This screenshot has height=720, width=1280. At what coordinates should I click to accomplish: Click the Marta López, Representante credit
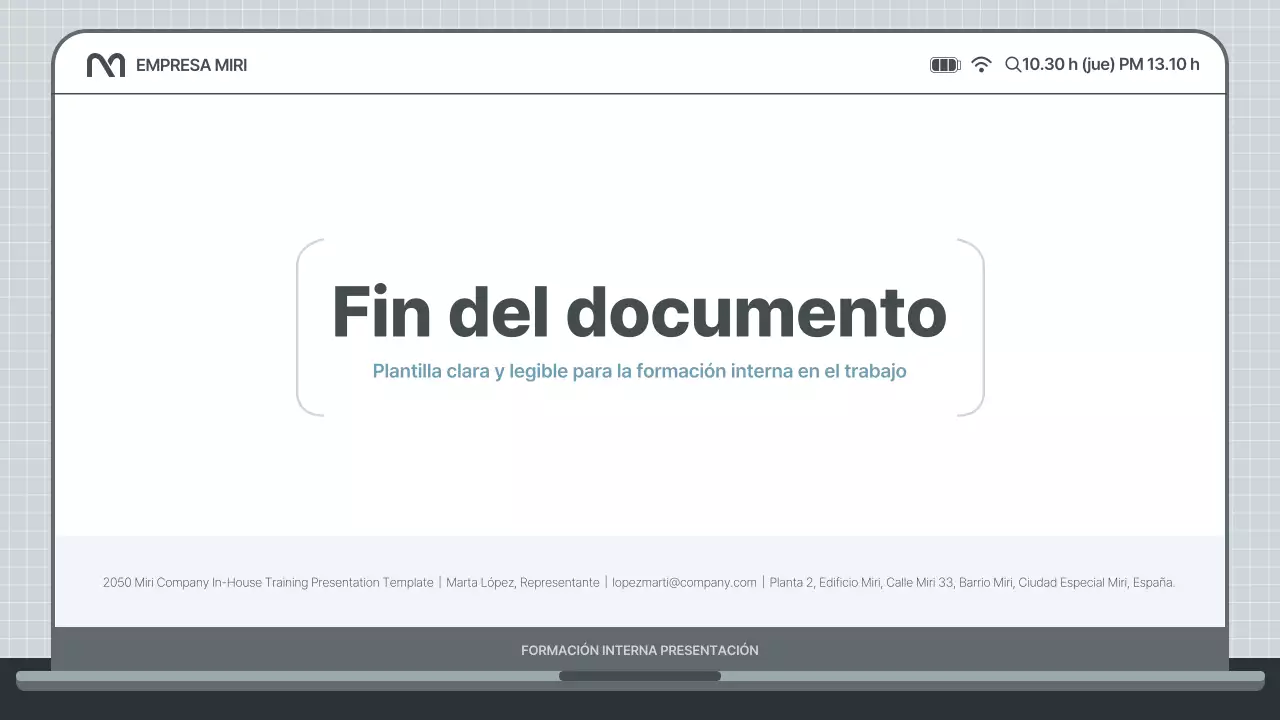[x=525, y=582]
